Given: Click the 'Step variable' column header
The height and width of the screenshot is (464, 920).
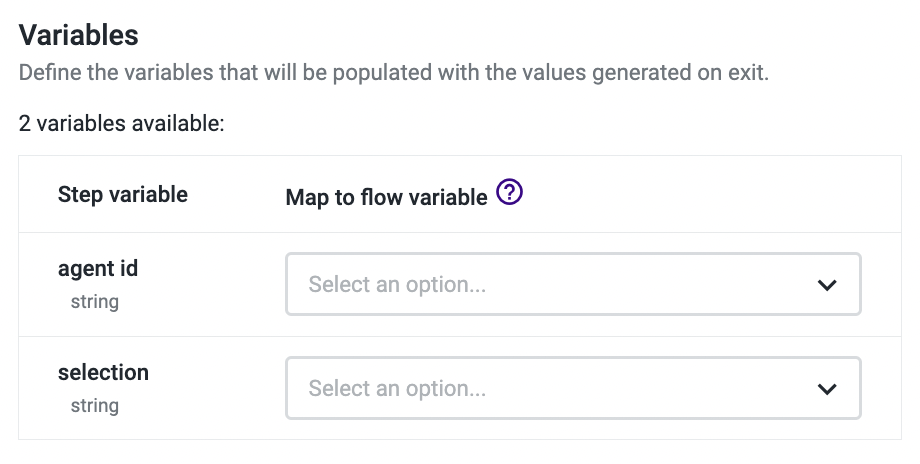Looking at the screenshot, I should tap(123, 195).
